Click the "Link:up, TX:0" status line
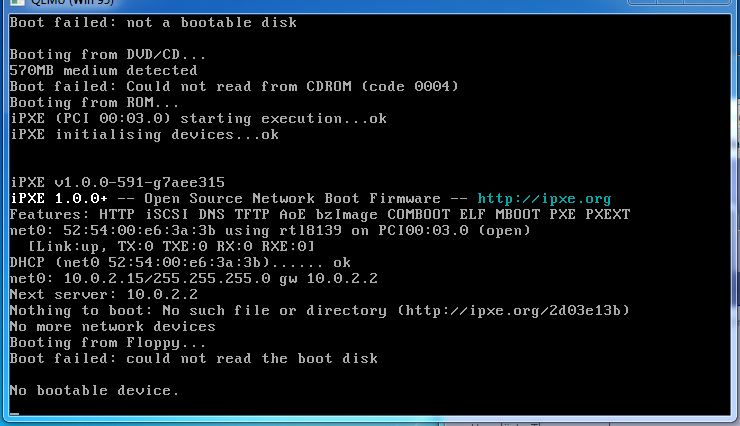 point(171,246)
